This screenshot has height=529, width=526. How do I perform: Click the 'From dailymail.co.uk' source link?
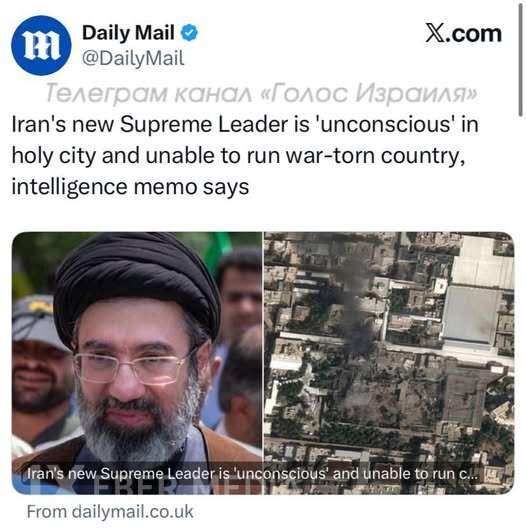110,512
